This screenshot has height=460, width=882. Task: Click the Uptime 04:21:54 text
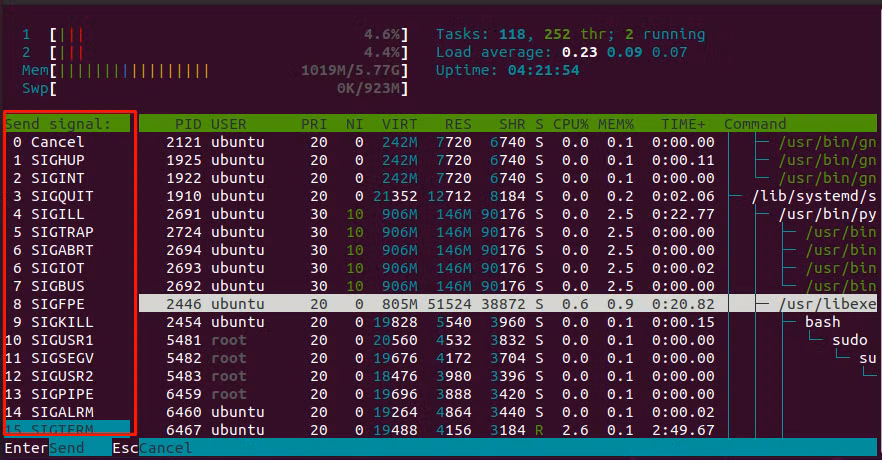tap(507, 70)
